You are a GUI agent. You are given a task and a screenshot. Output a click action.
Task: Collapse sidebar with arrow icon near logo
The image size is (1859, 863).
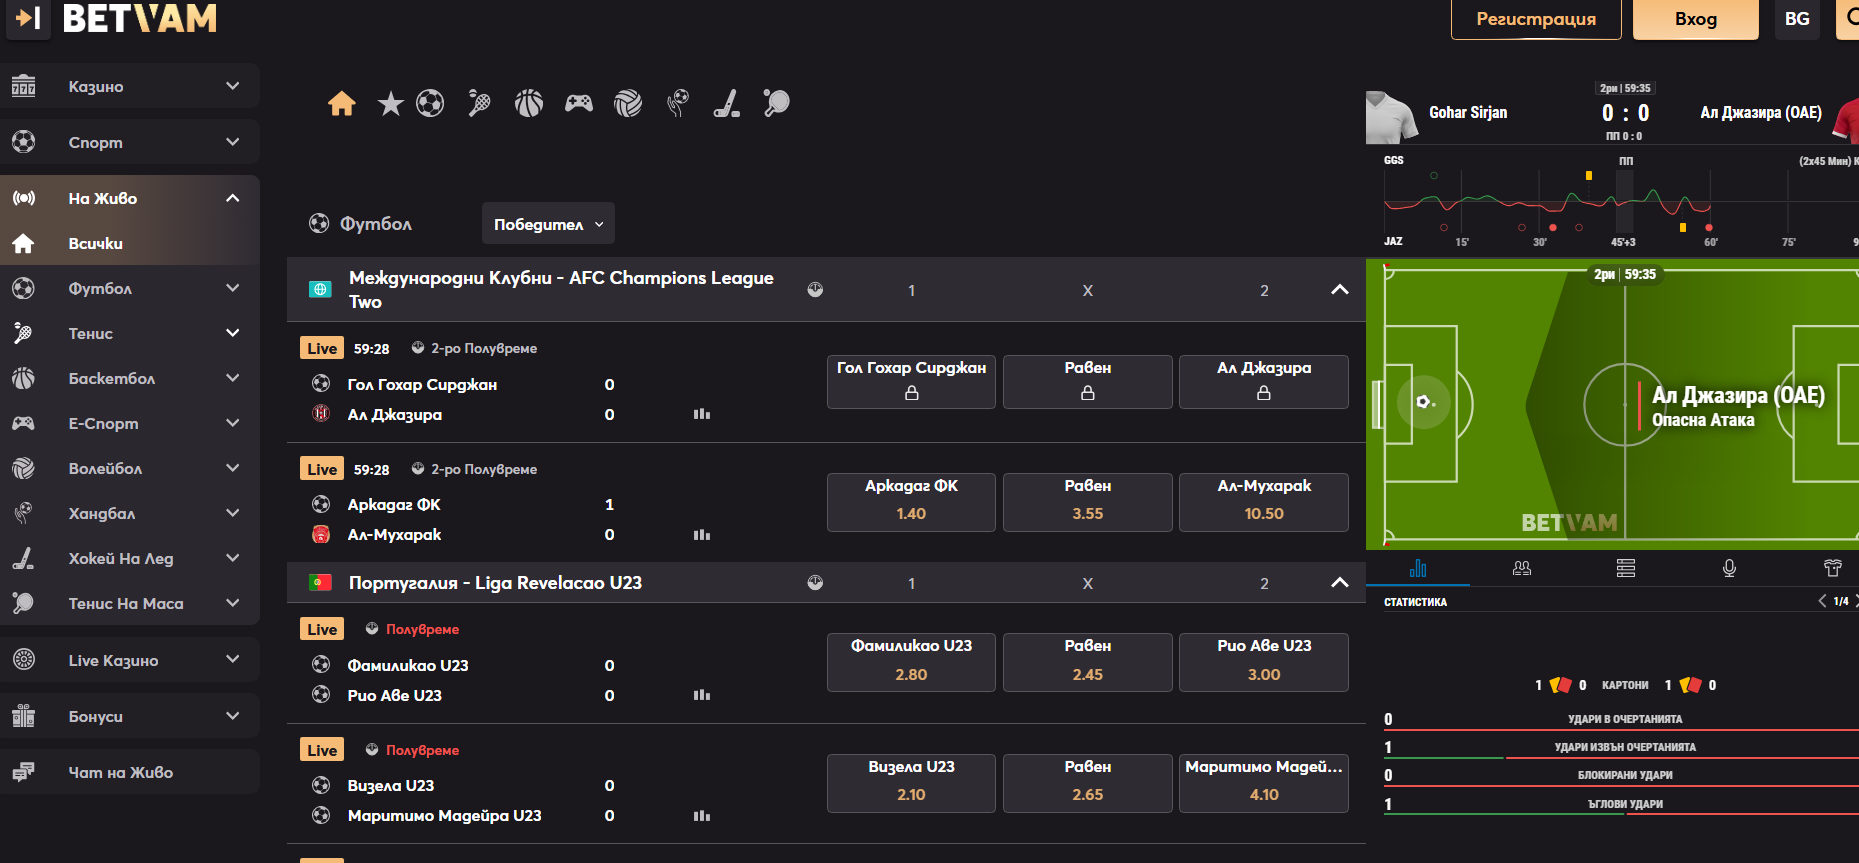pos(28,18)
